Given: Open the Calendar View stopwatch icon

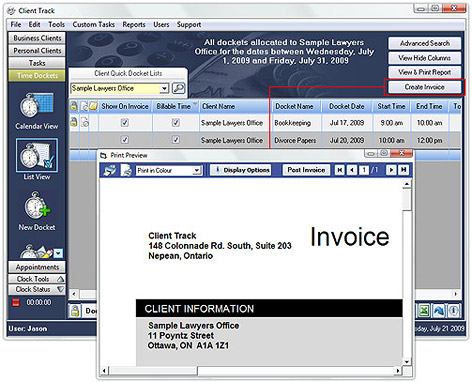Looking at the screenshot, I should tap(36, 106).
